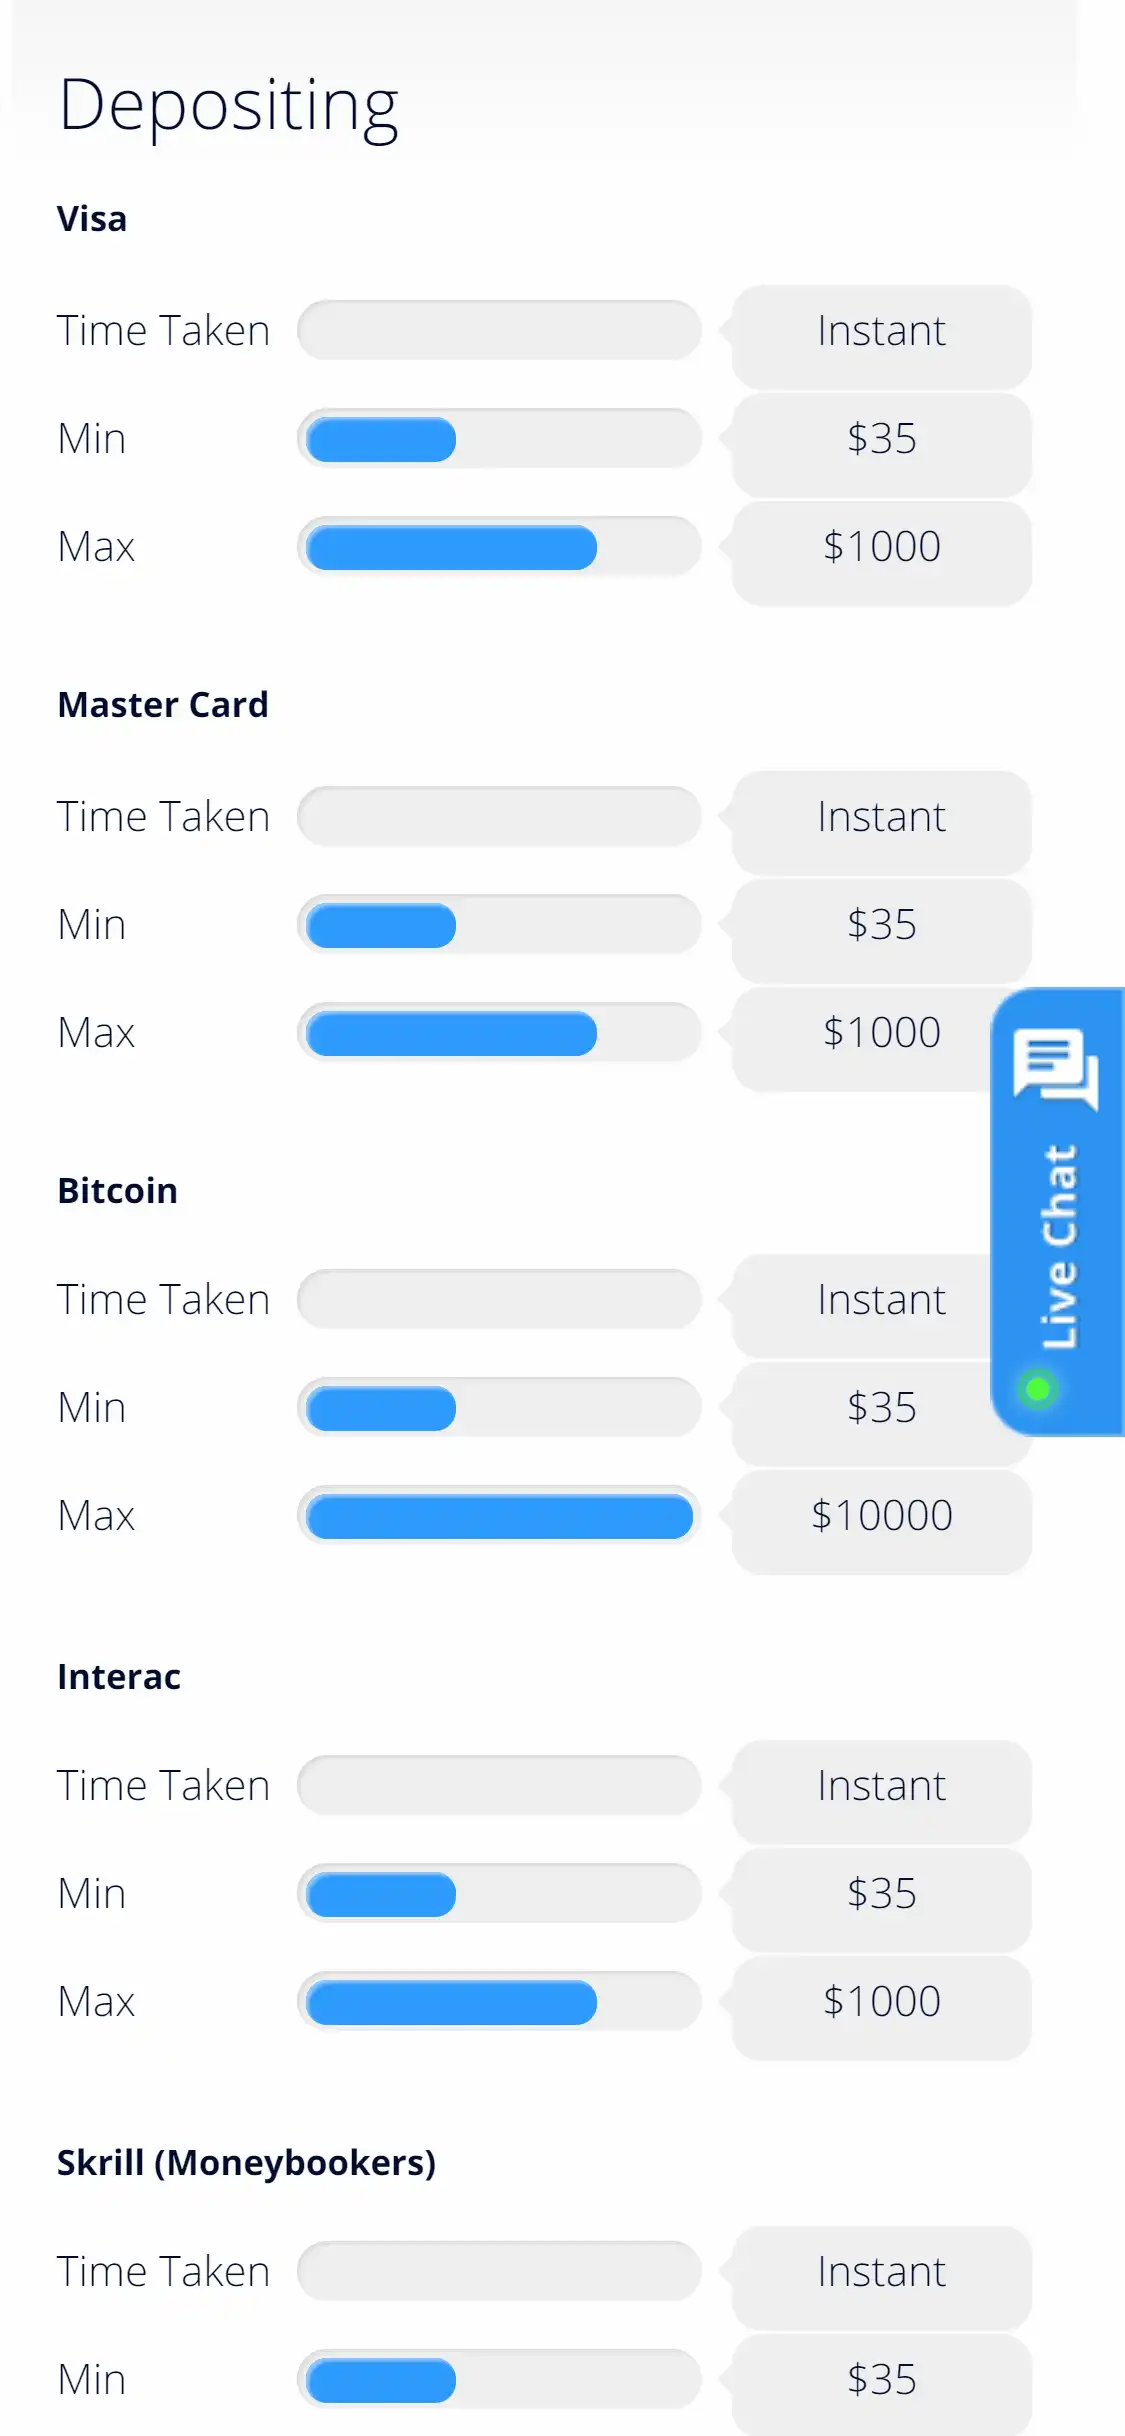This screenshot has height=2436, width=1125.
Task: Click the Visa Time Taken empty bar
Action: pyautogui.click(x=499, y=331)
